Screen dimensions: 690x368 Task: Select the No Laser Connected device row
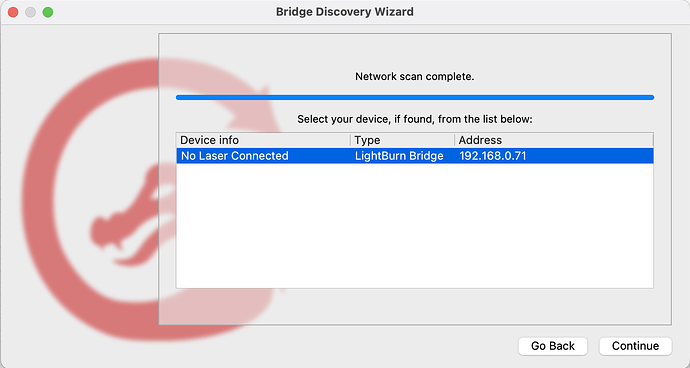click(x=415, y=156)
